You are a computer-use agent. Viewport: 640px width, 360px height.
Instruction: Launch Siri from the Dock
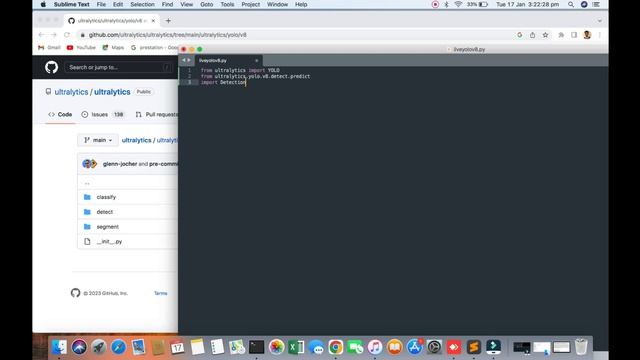coord(79,347)
